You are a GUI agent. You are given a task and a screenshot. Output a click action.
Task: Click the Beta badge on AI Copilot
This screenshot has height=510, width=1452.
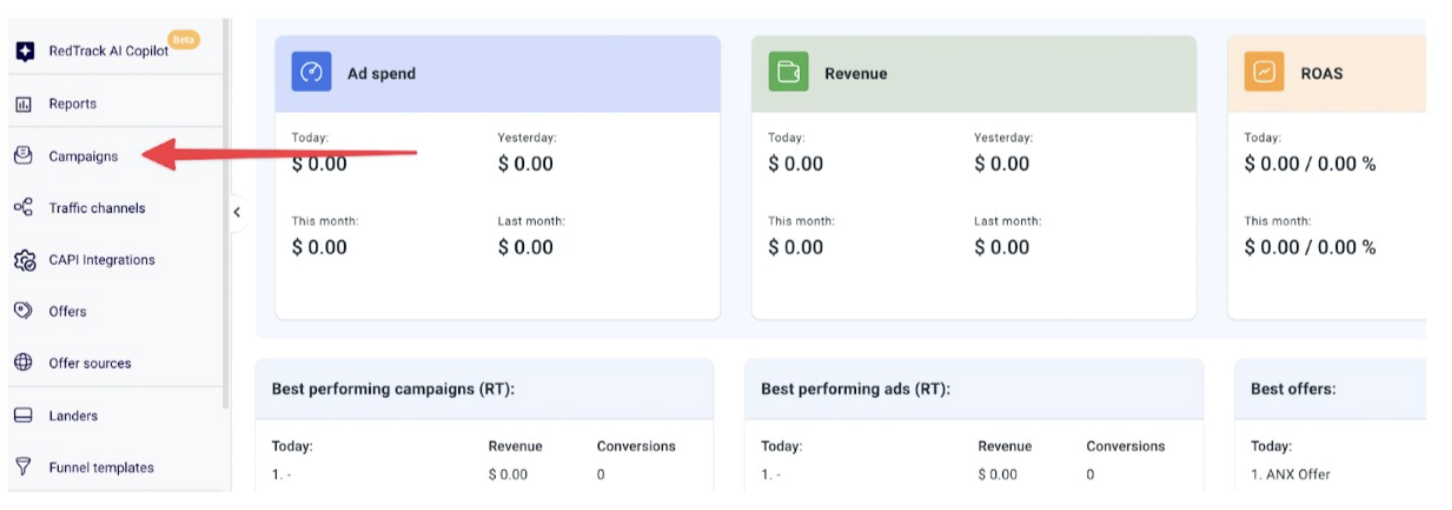coord(183,40)
